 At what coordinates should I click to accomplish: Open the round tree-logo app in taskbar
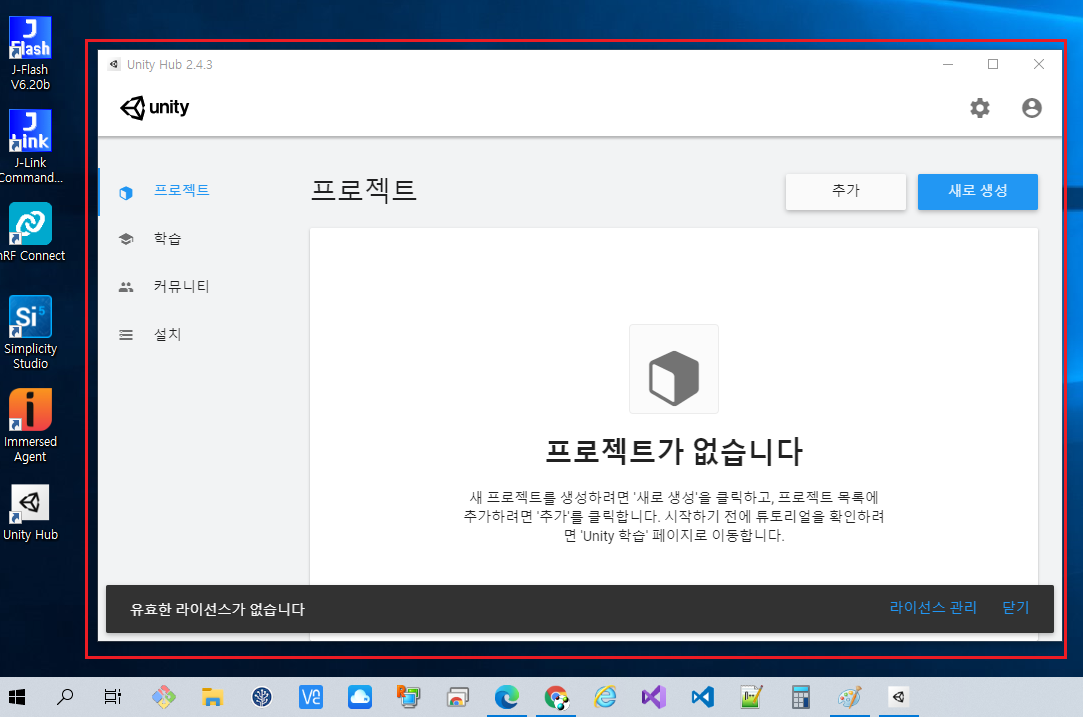point(262,697)
